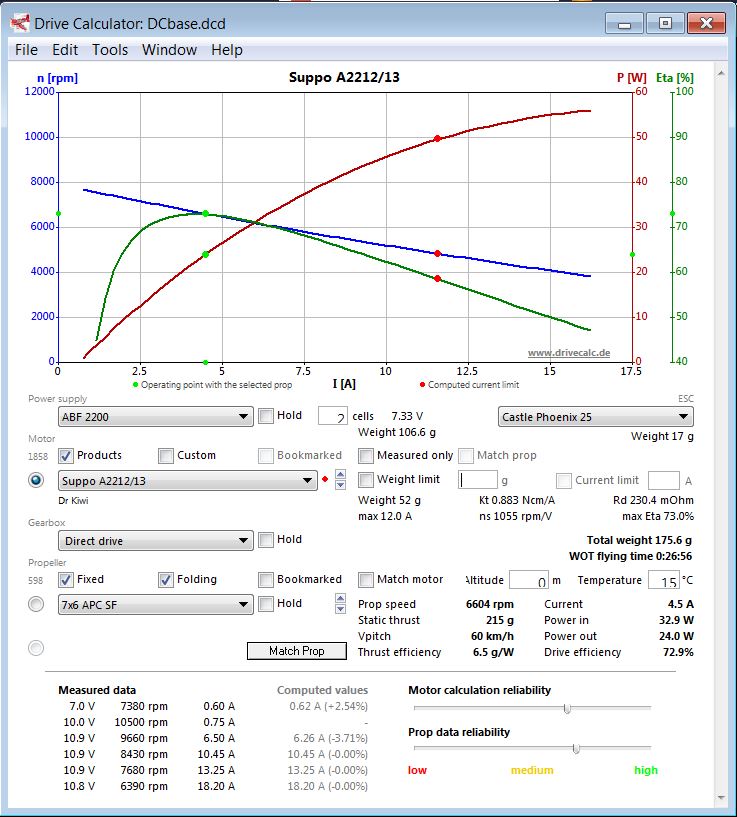Click the red diamond marker beside motor dropdown

(x=325, y=479)
